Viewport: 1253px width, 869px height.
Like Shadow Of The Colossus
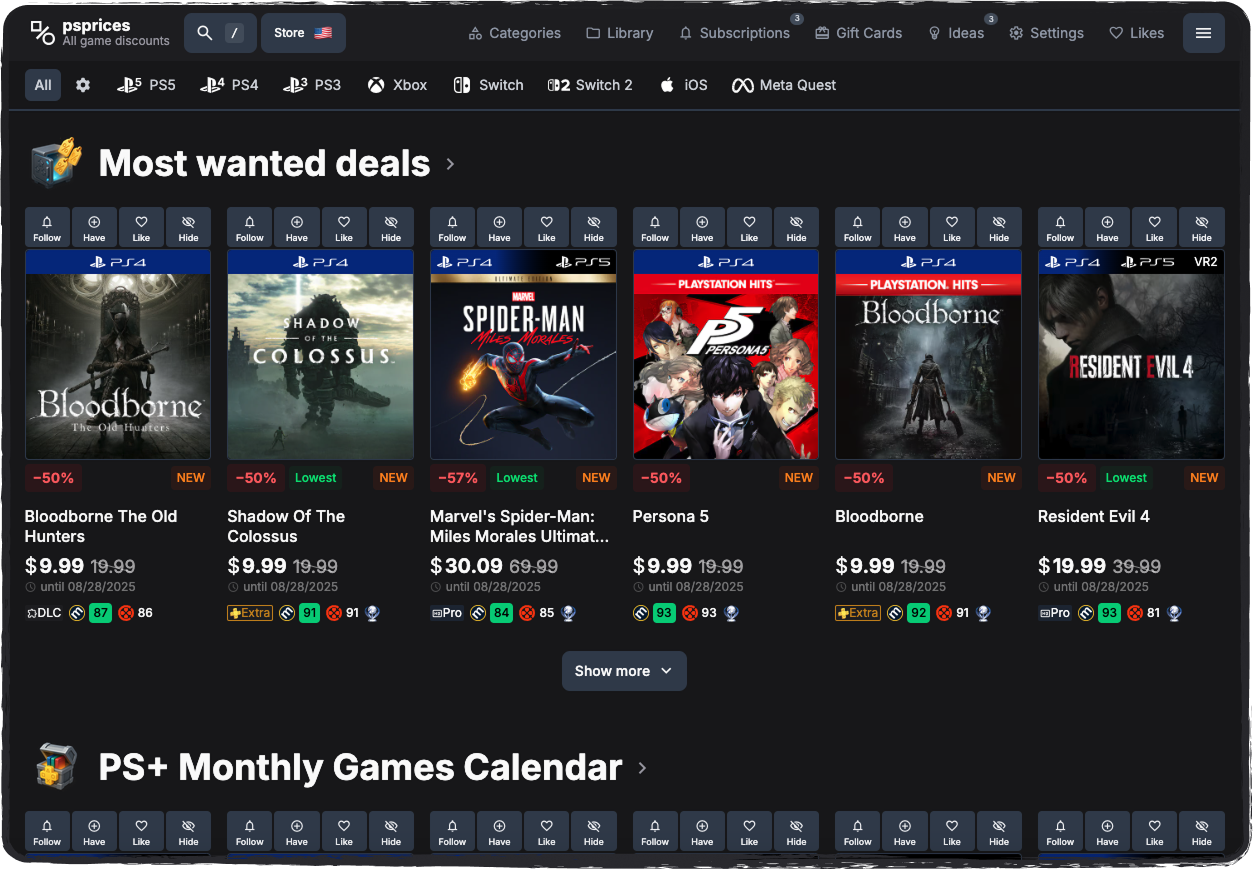coord(344,227)
